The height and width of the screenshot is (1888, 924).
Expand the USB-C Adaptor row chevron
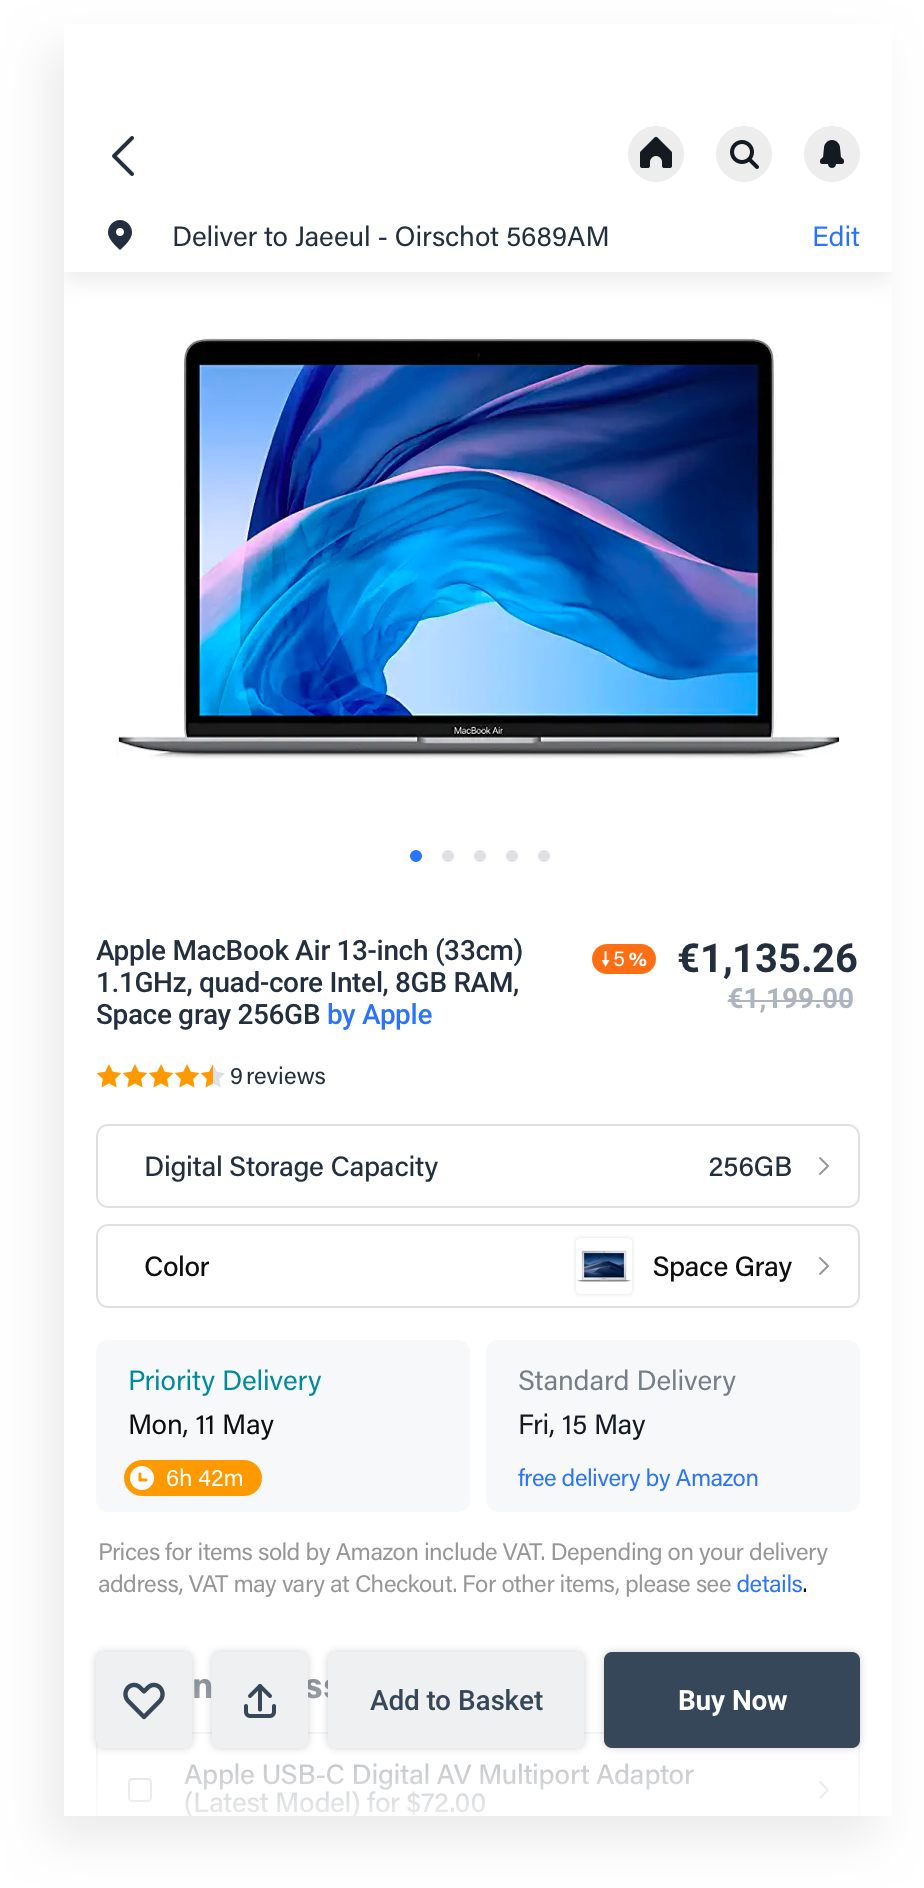pos(824,1789)
